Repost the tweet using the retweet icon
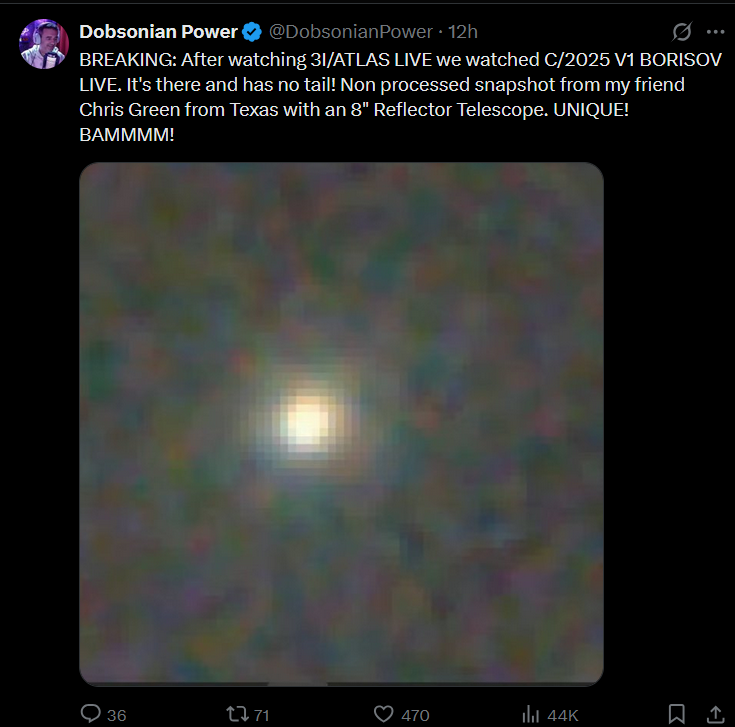 237,714
